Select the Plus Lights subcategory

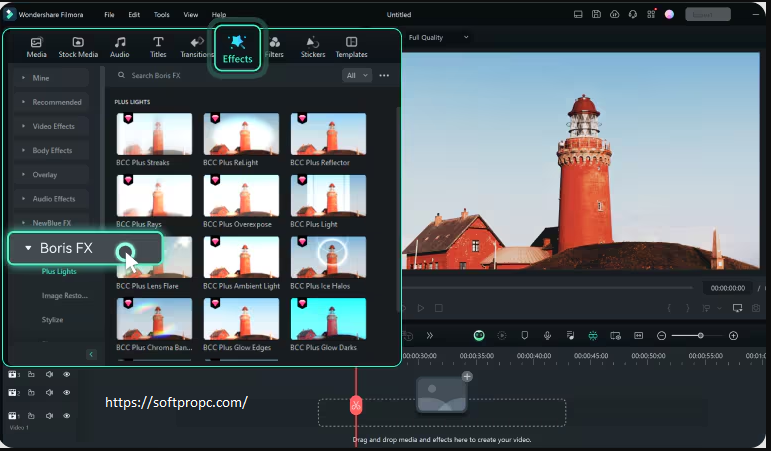pos(59,271)
